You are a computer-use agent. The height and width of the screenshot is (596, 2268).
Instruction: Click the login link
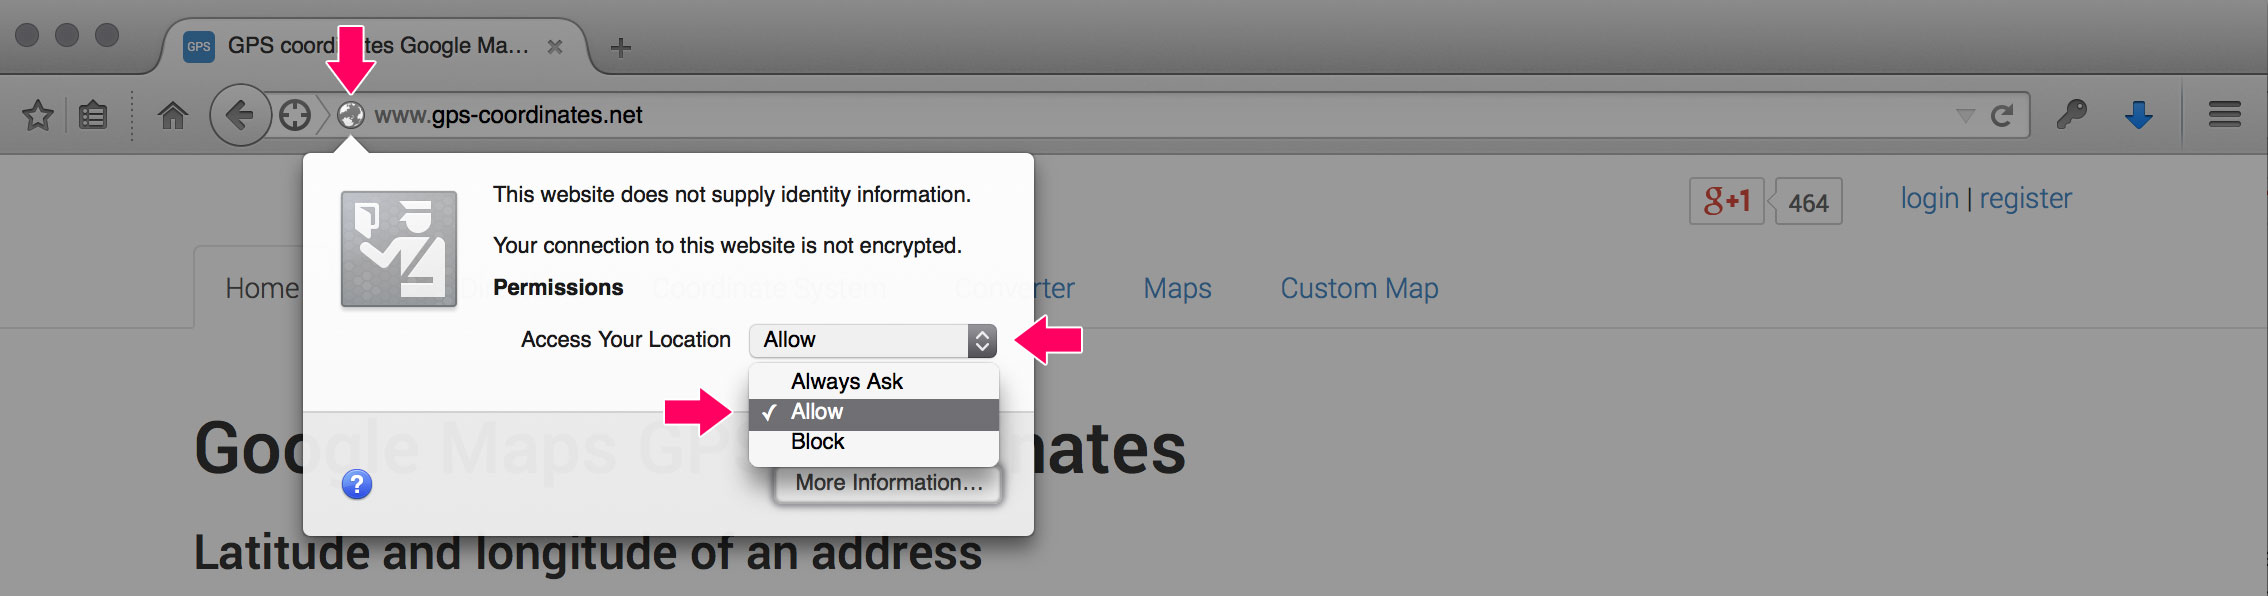[x=1929, y=199]
